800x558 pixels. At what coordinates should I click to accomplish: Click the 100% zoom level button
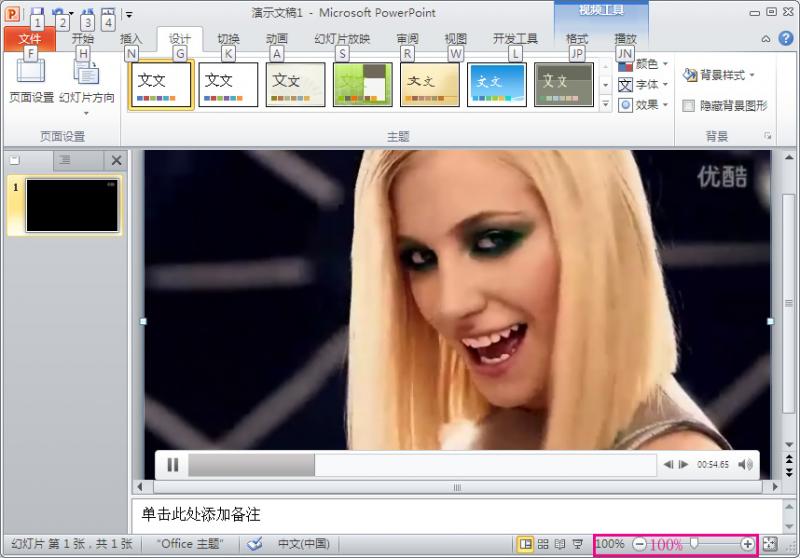[x=610, y=544]
